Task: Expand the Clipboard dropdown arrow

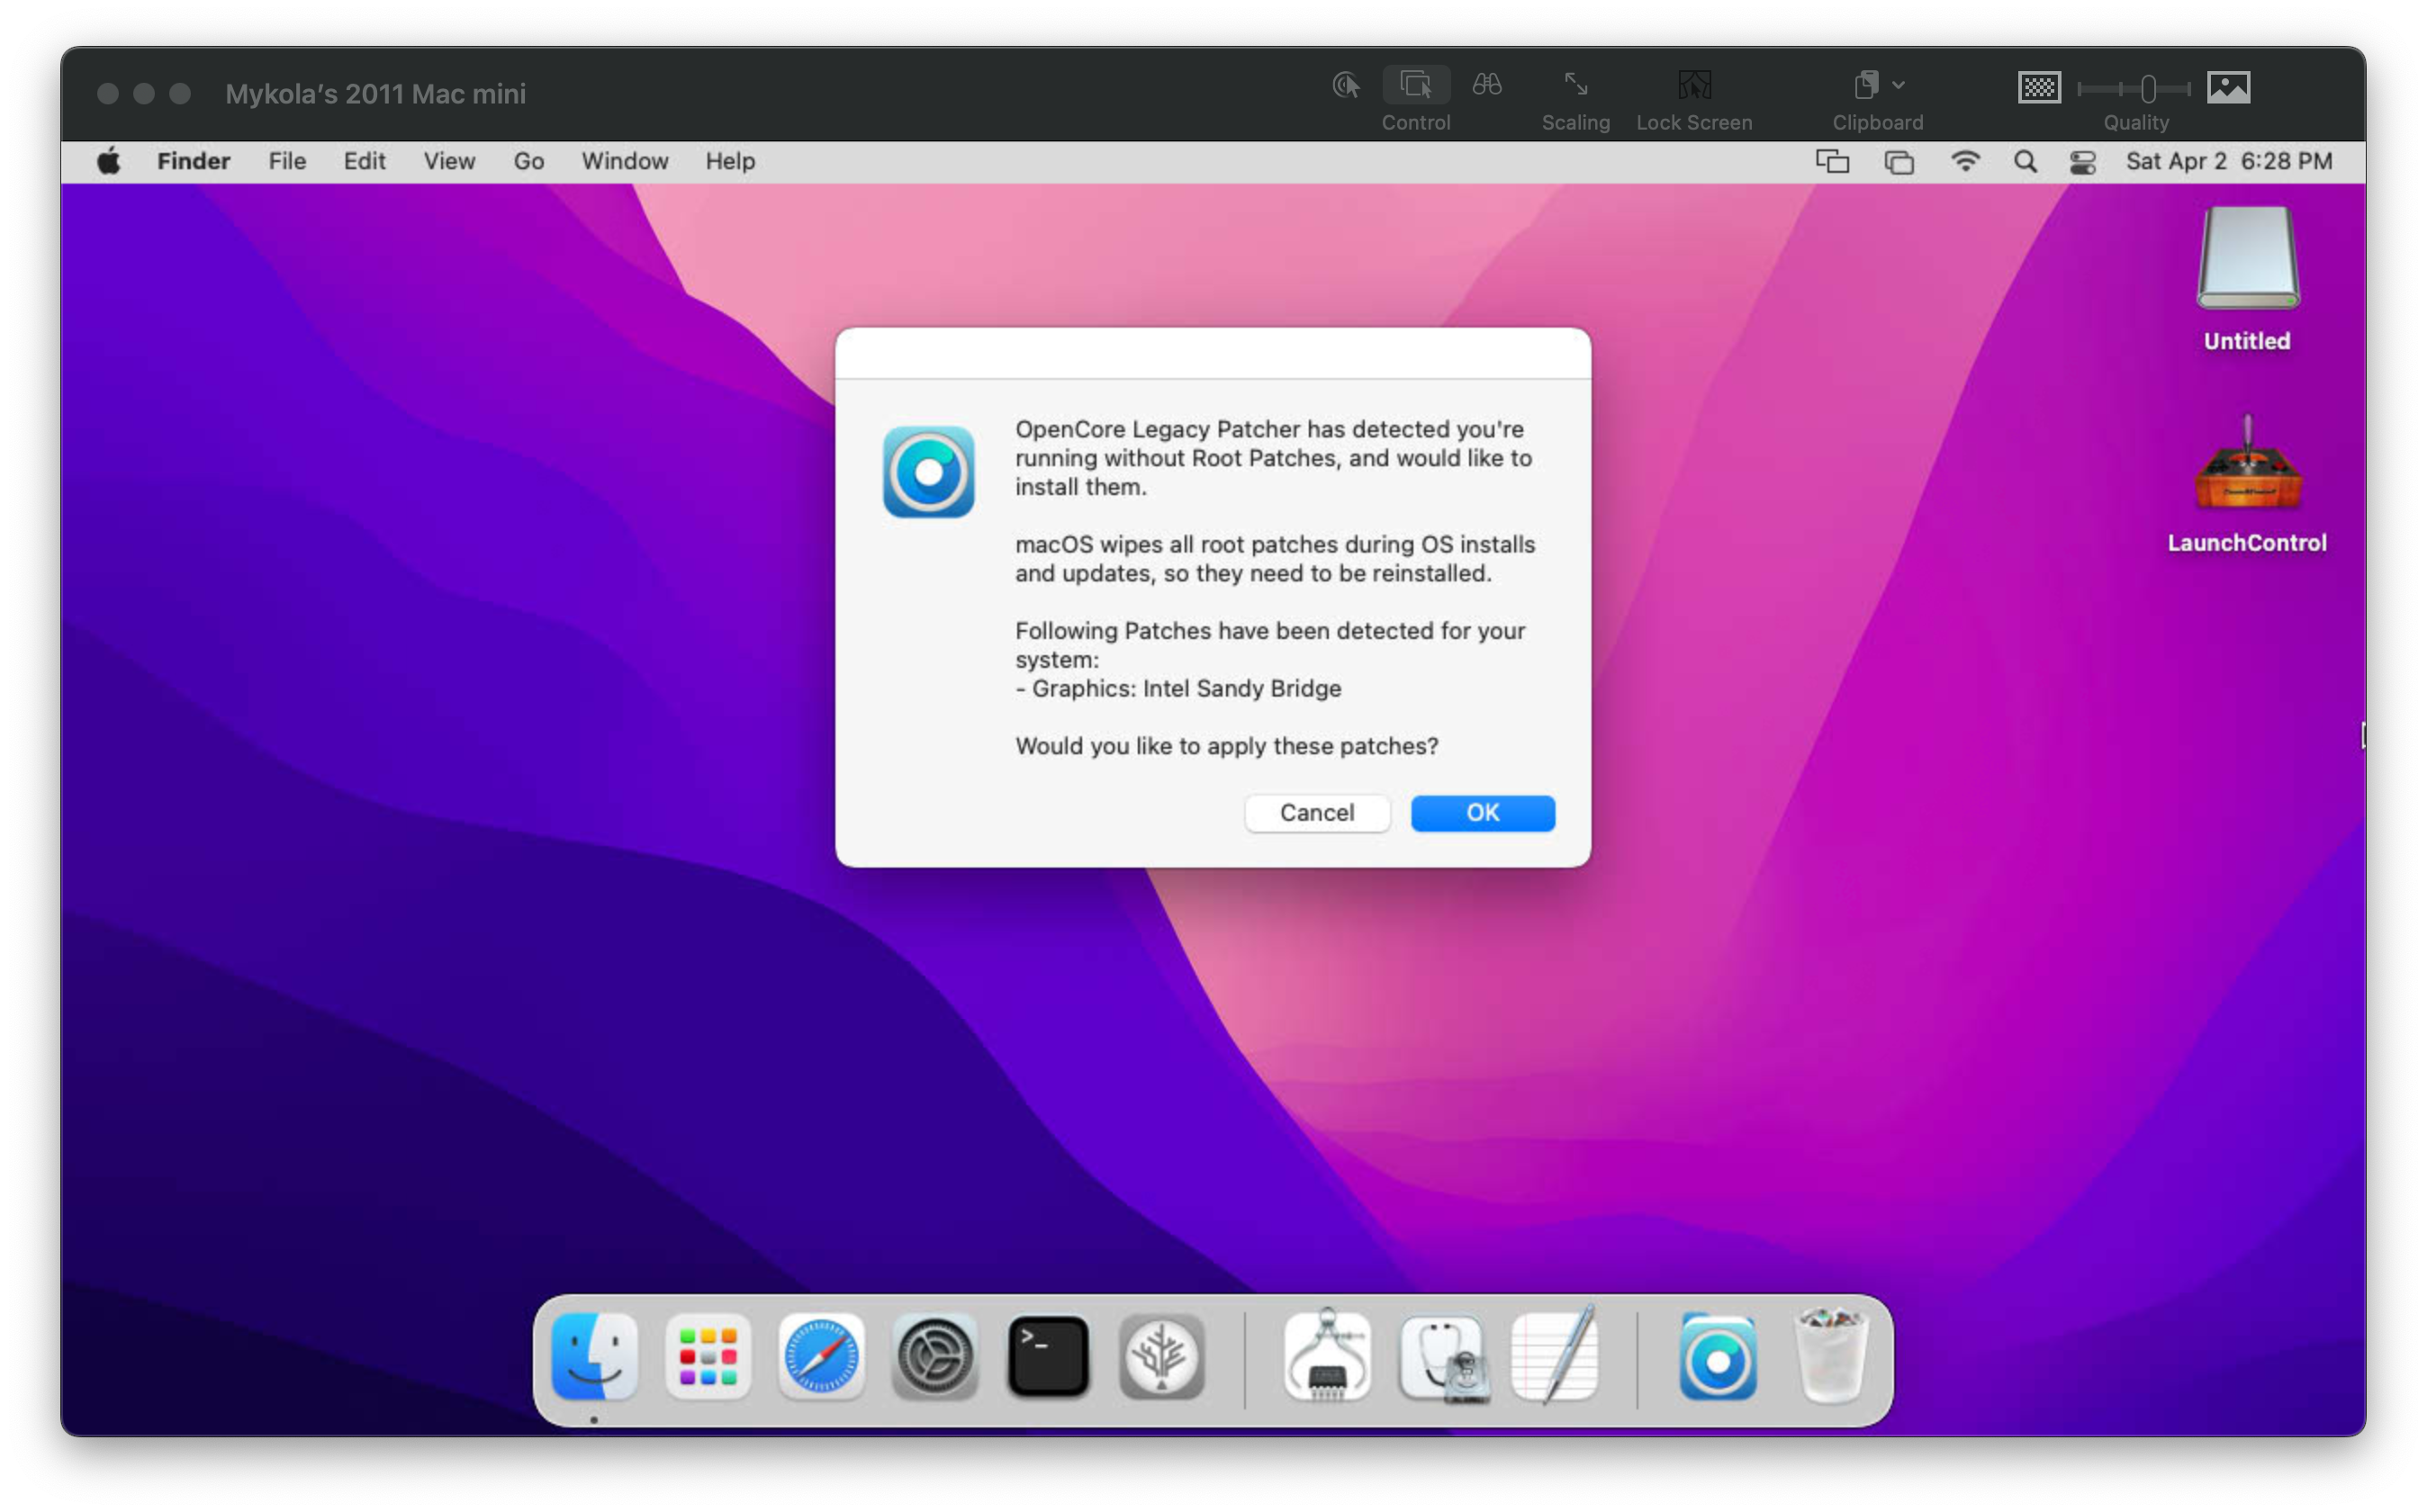Action: click(x=1897, y=85)
